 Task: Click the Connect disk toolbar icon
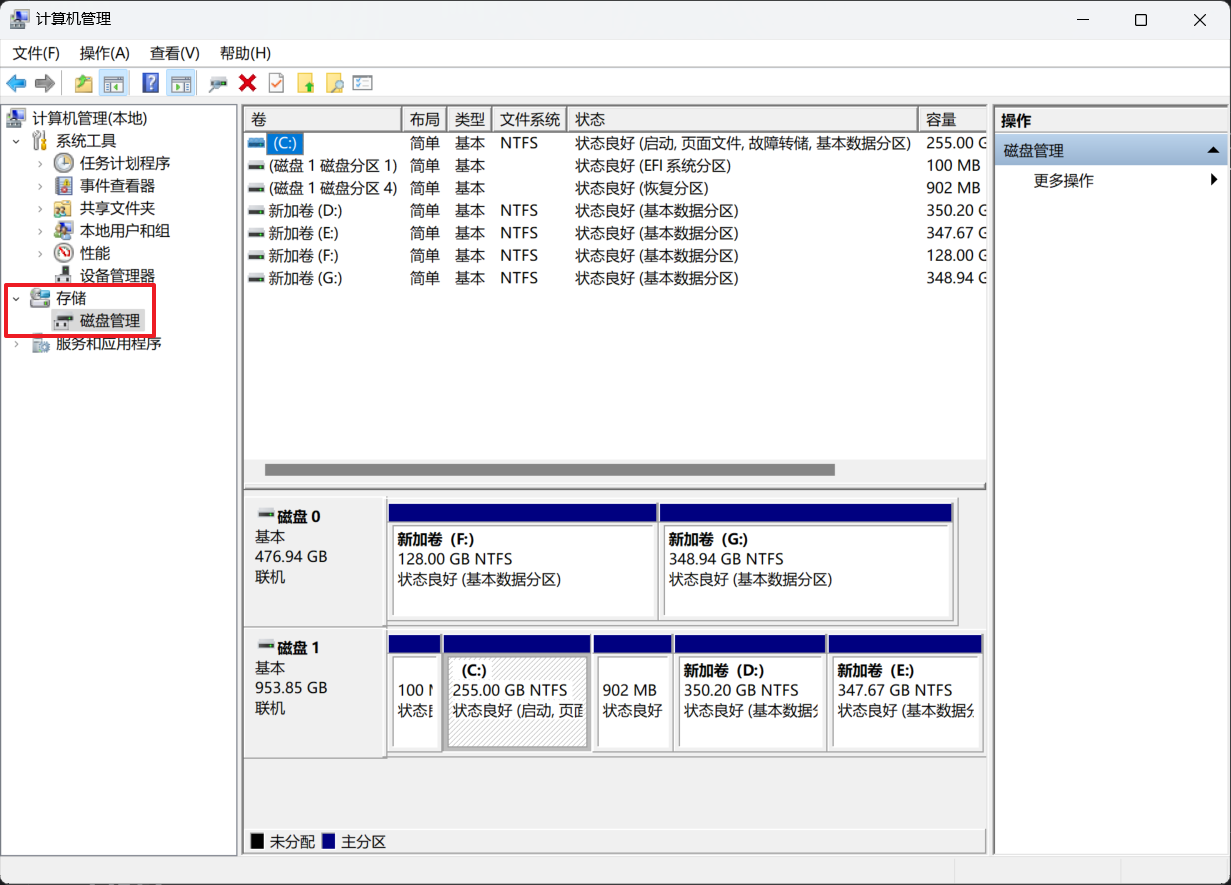(218, 83)
